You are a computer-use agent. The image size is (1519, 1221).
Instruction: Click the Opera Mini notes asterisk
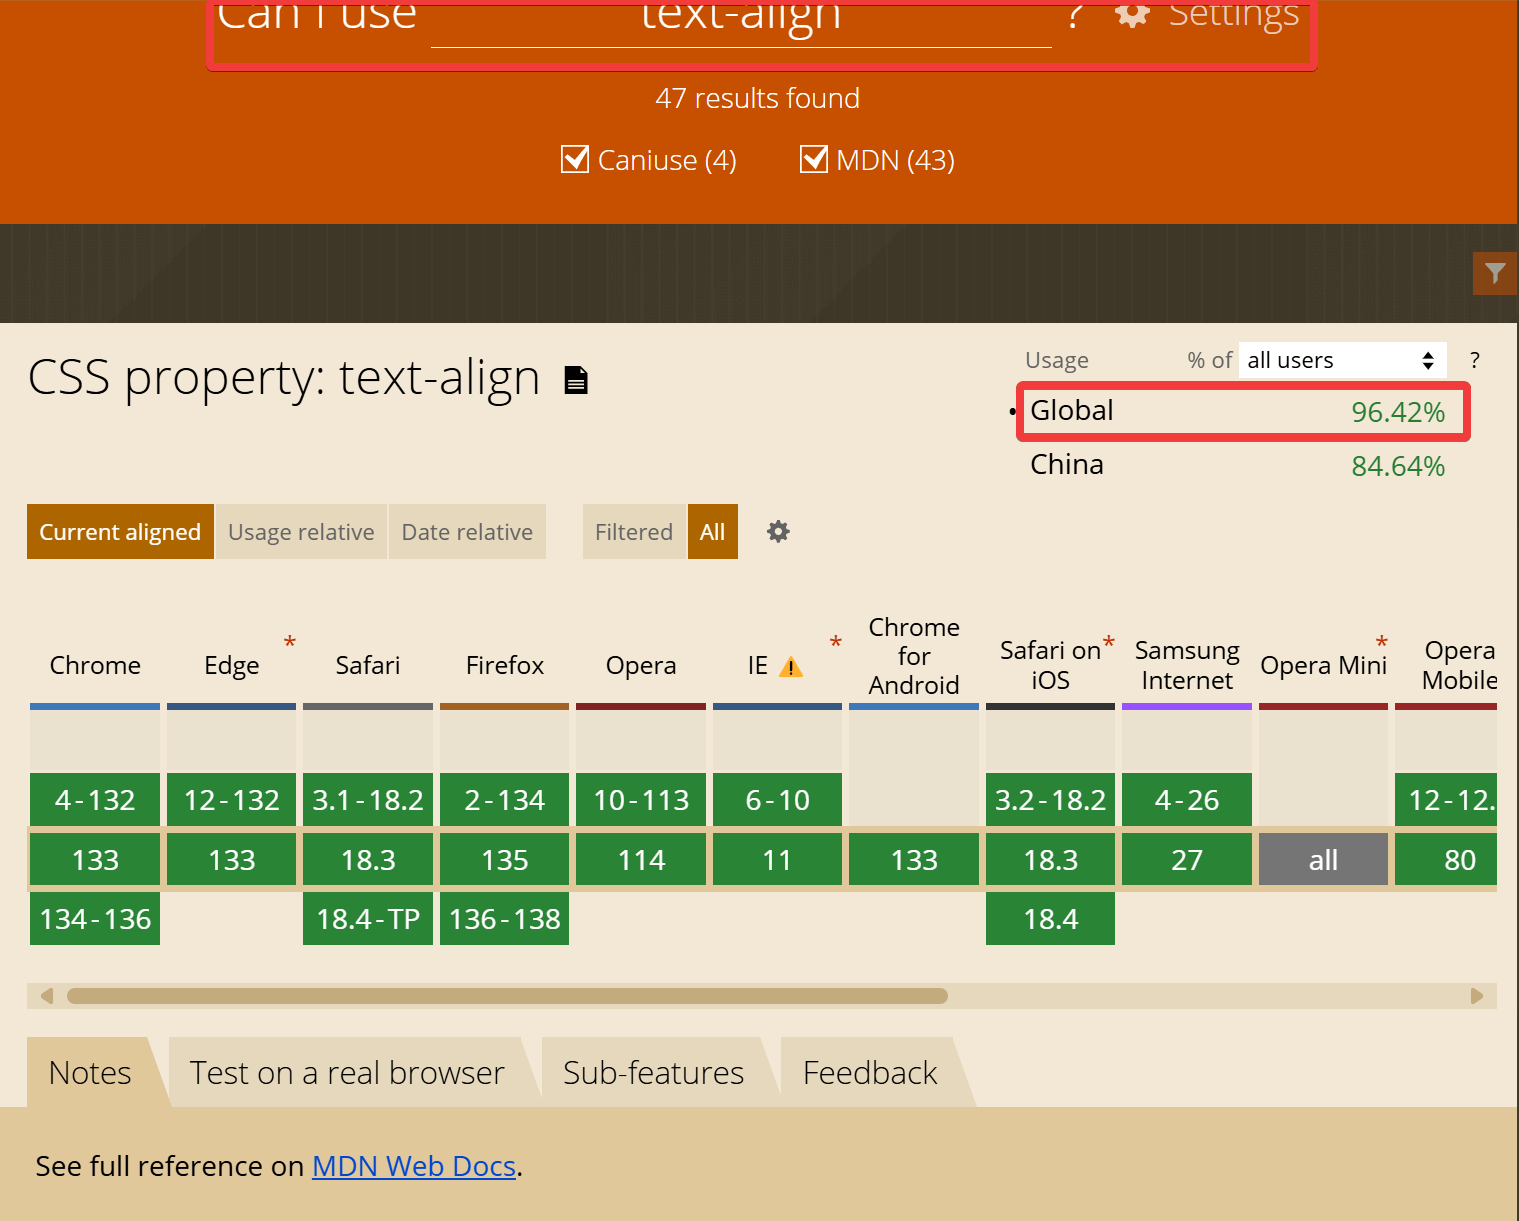coord(1382,642)
